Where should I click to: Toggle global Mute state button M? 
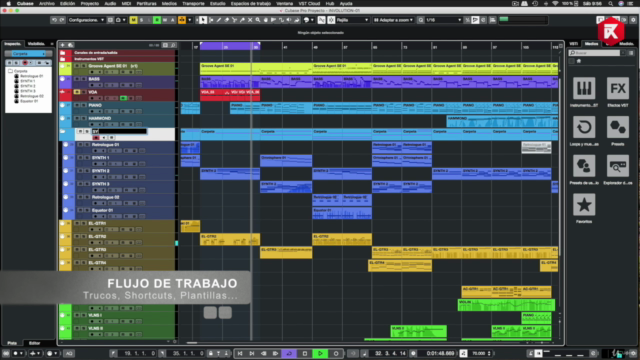(x=133, y=20)
